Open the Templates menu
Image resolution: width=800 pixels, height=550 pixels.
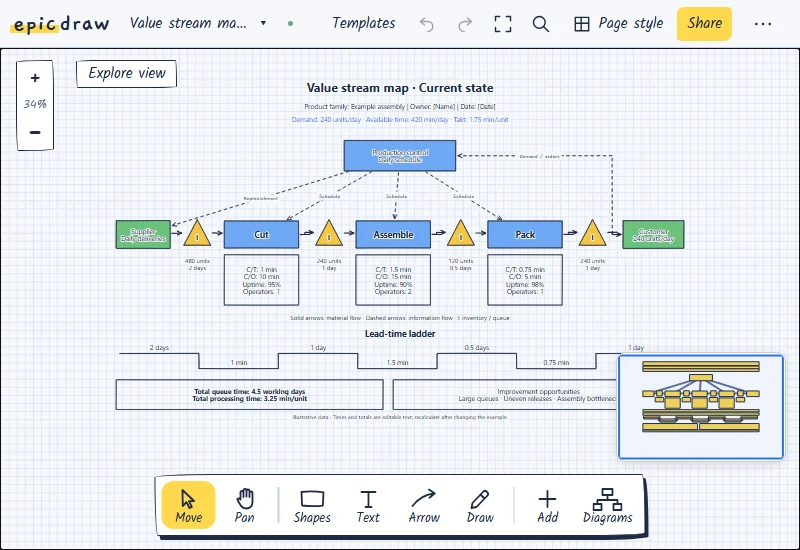click(x=364, y=23)
